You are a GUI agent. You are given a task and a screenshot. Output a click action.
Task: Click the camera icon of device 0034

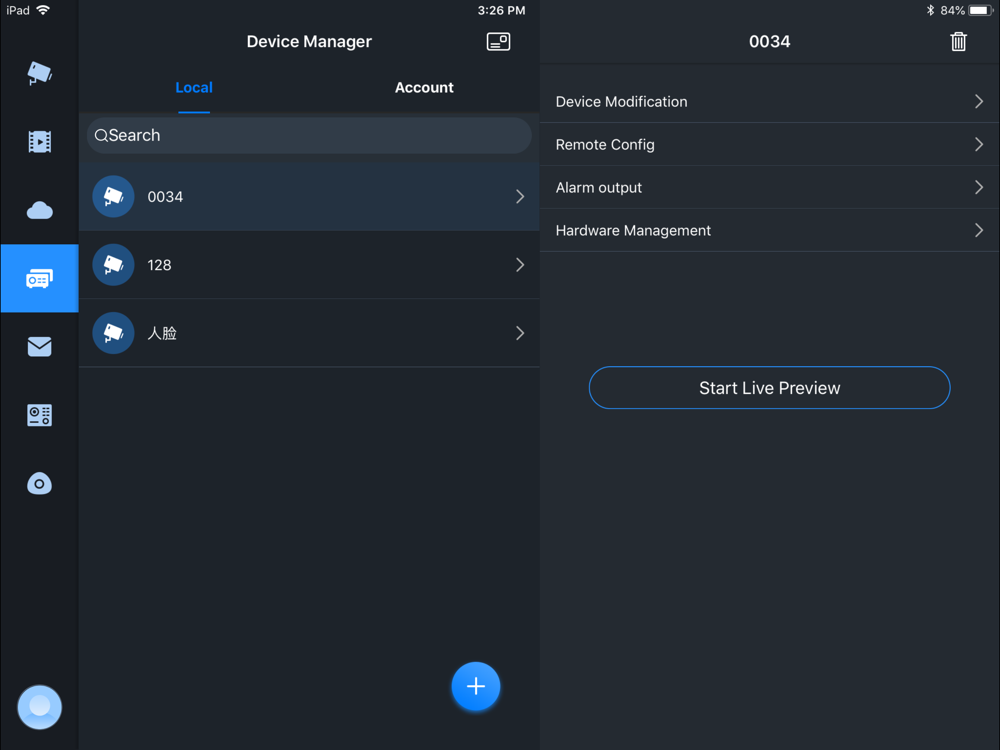click(114, 196)
